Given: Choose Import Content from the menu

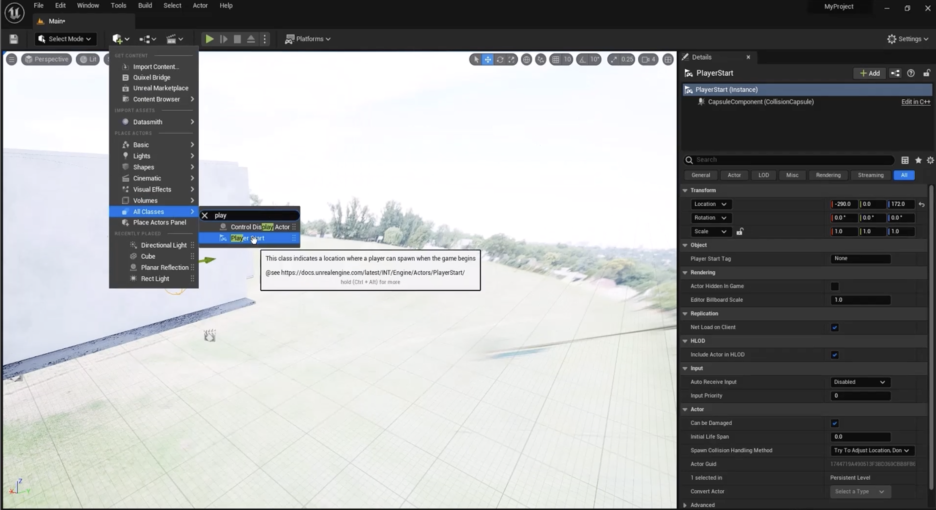Looking at the screenshot, I should pos(154,67).
